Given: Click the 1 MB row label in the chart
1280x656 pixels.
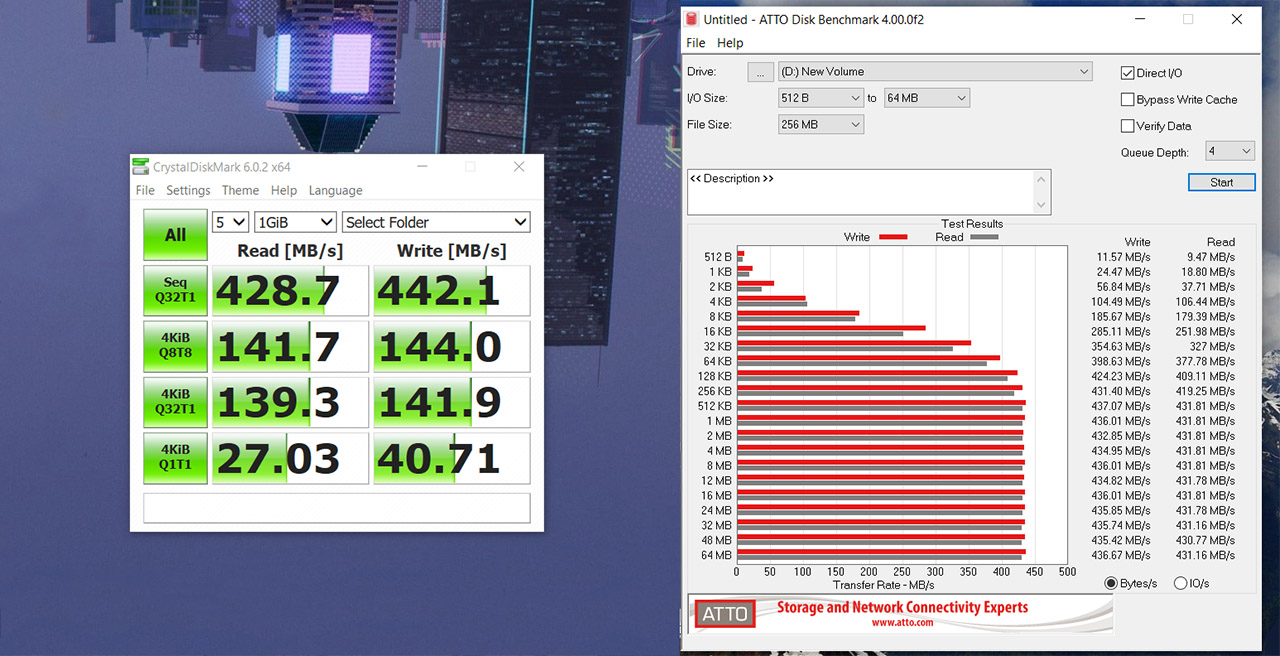Looking at the screenshot, I should pos(719,421).
